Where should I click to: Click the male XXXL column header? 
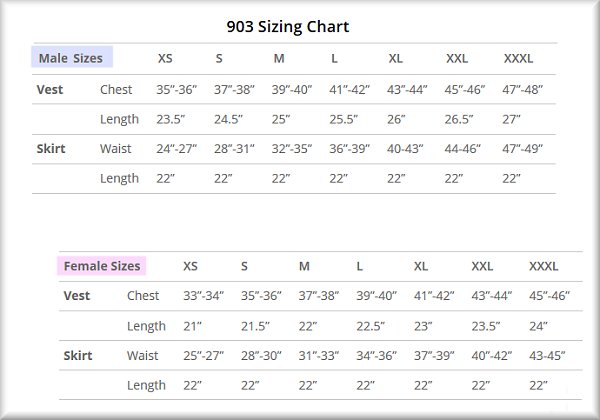pos(518,59)
